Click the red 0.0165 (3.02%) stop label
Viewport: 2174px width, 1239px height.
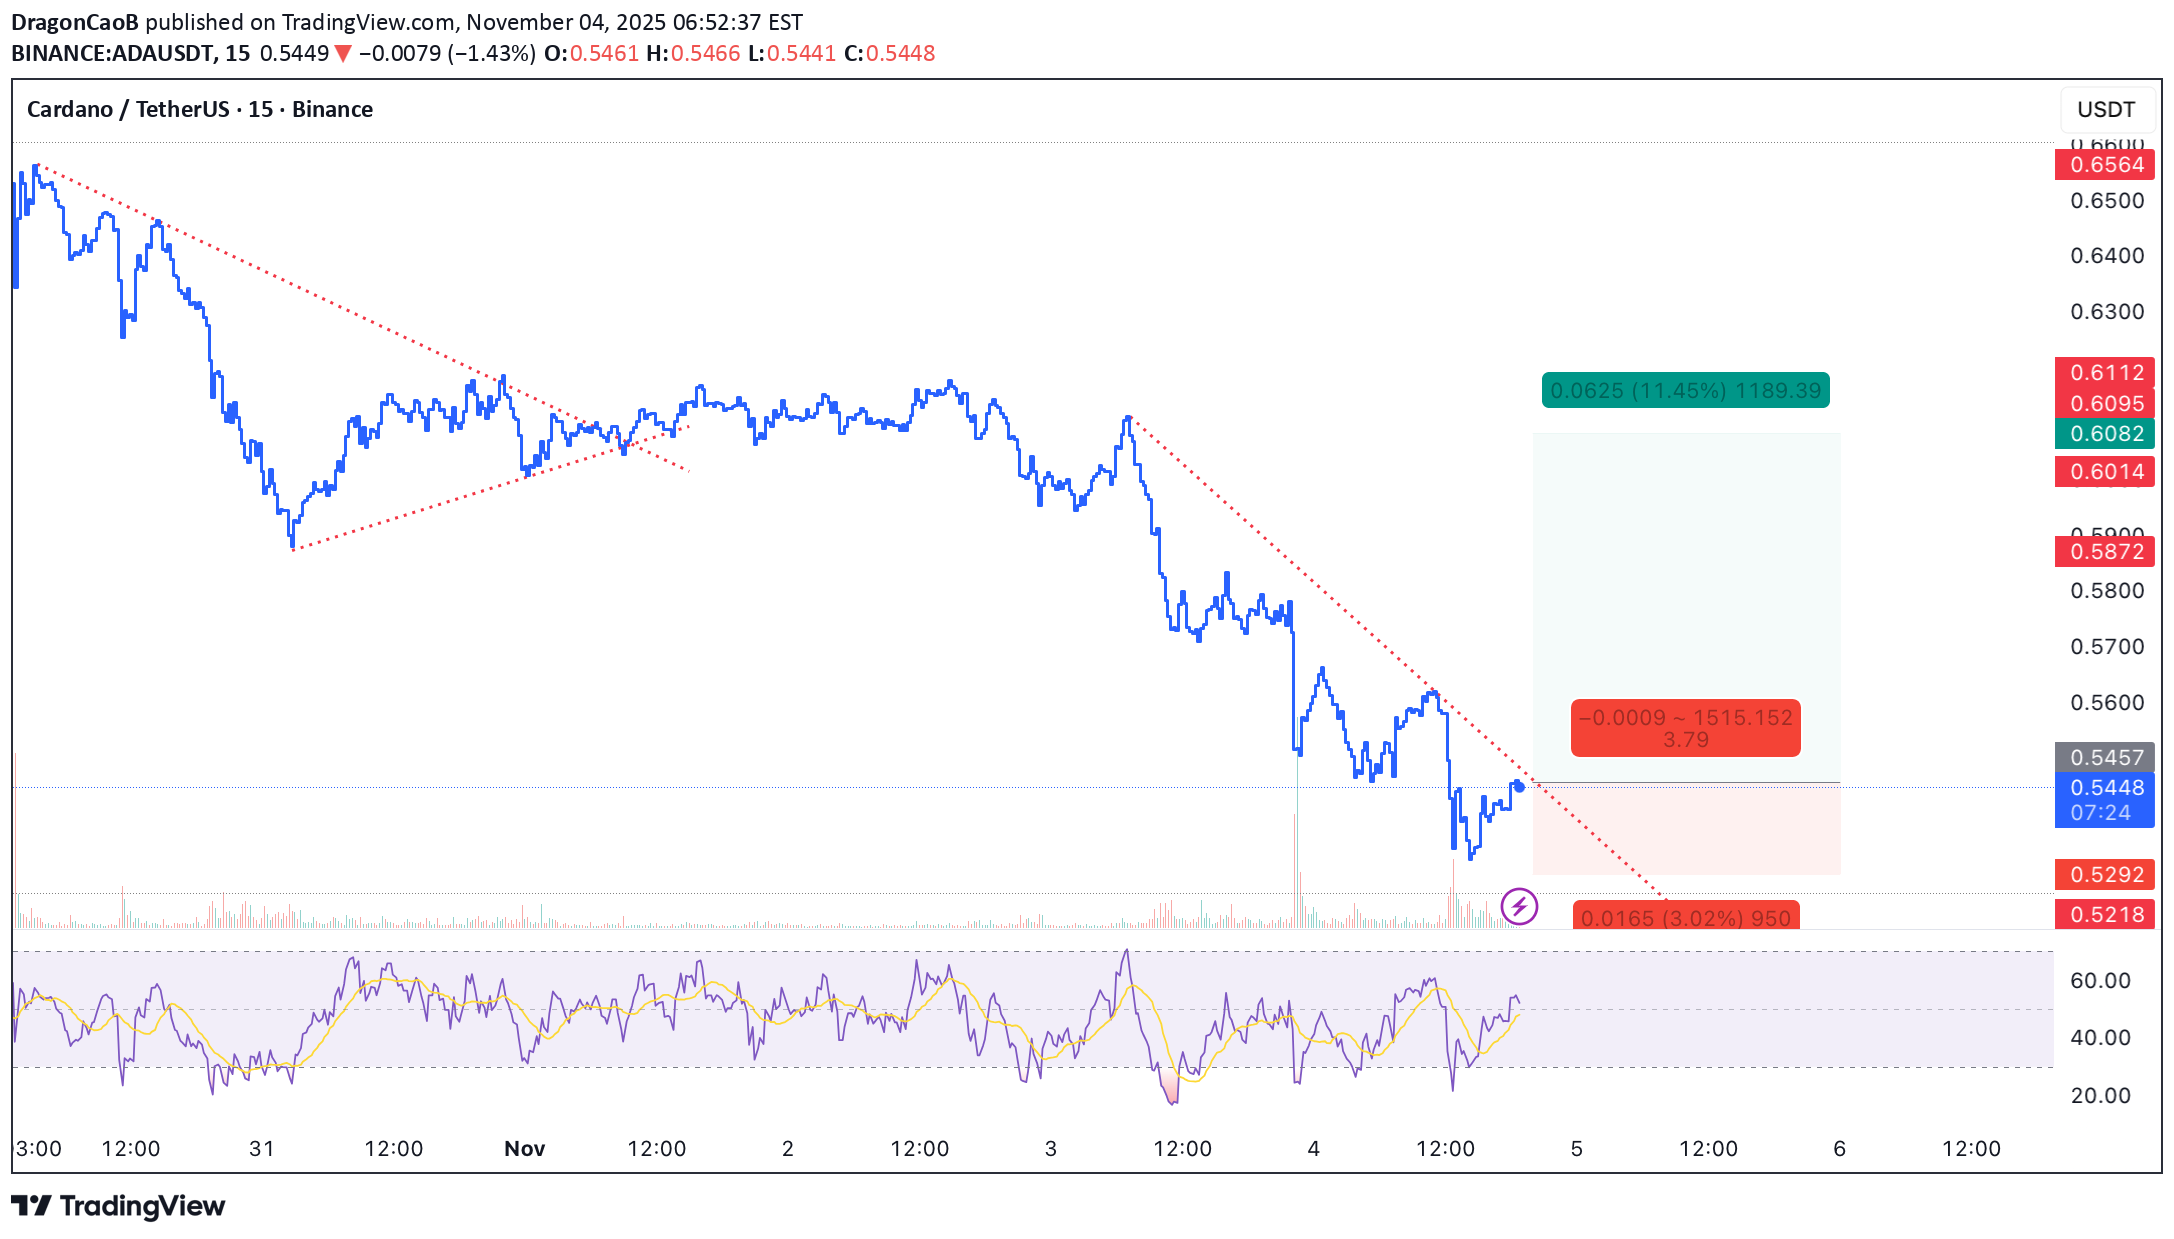click(1685, 916)
